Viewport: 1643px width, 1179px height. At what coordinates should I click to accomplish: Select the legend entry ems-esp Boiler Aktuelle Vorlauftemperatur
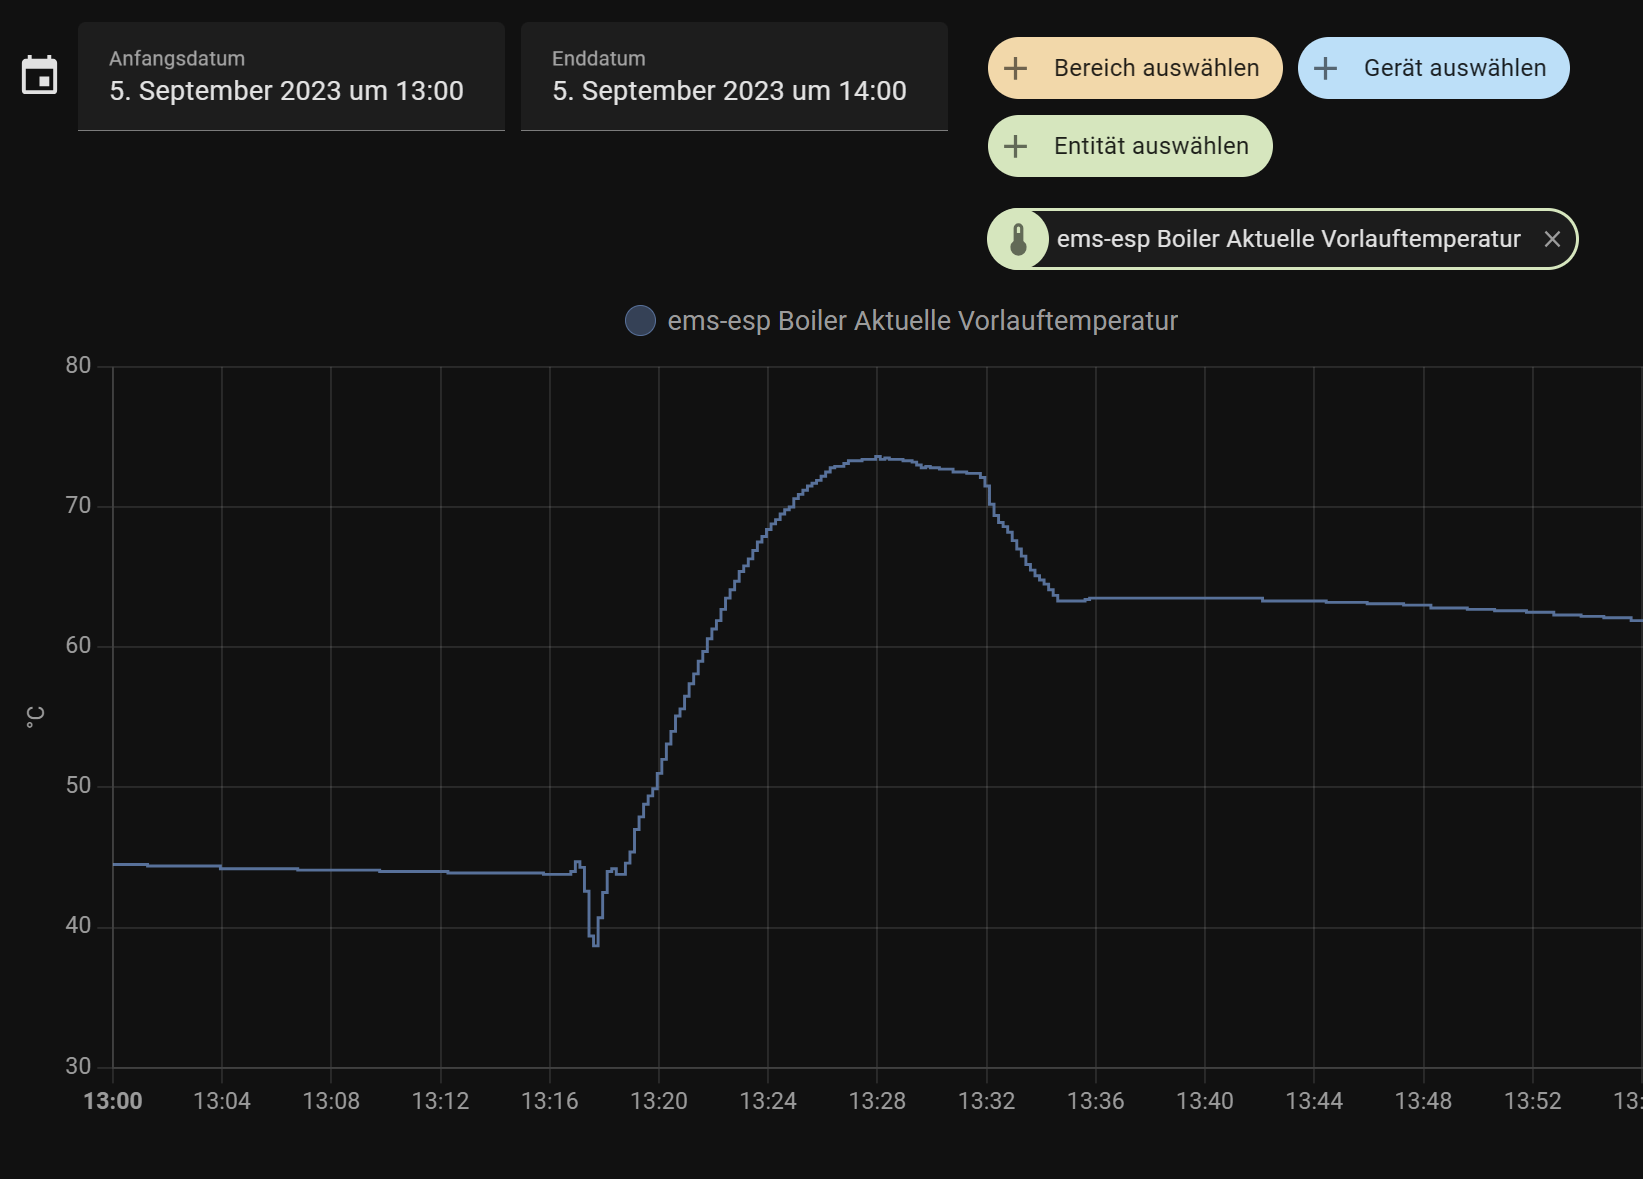point(922,320)
